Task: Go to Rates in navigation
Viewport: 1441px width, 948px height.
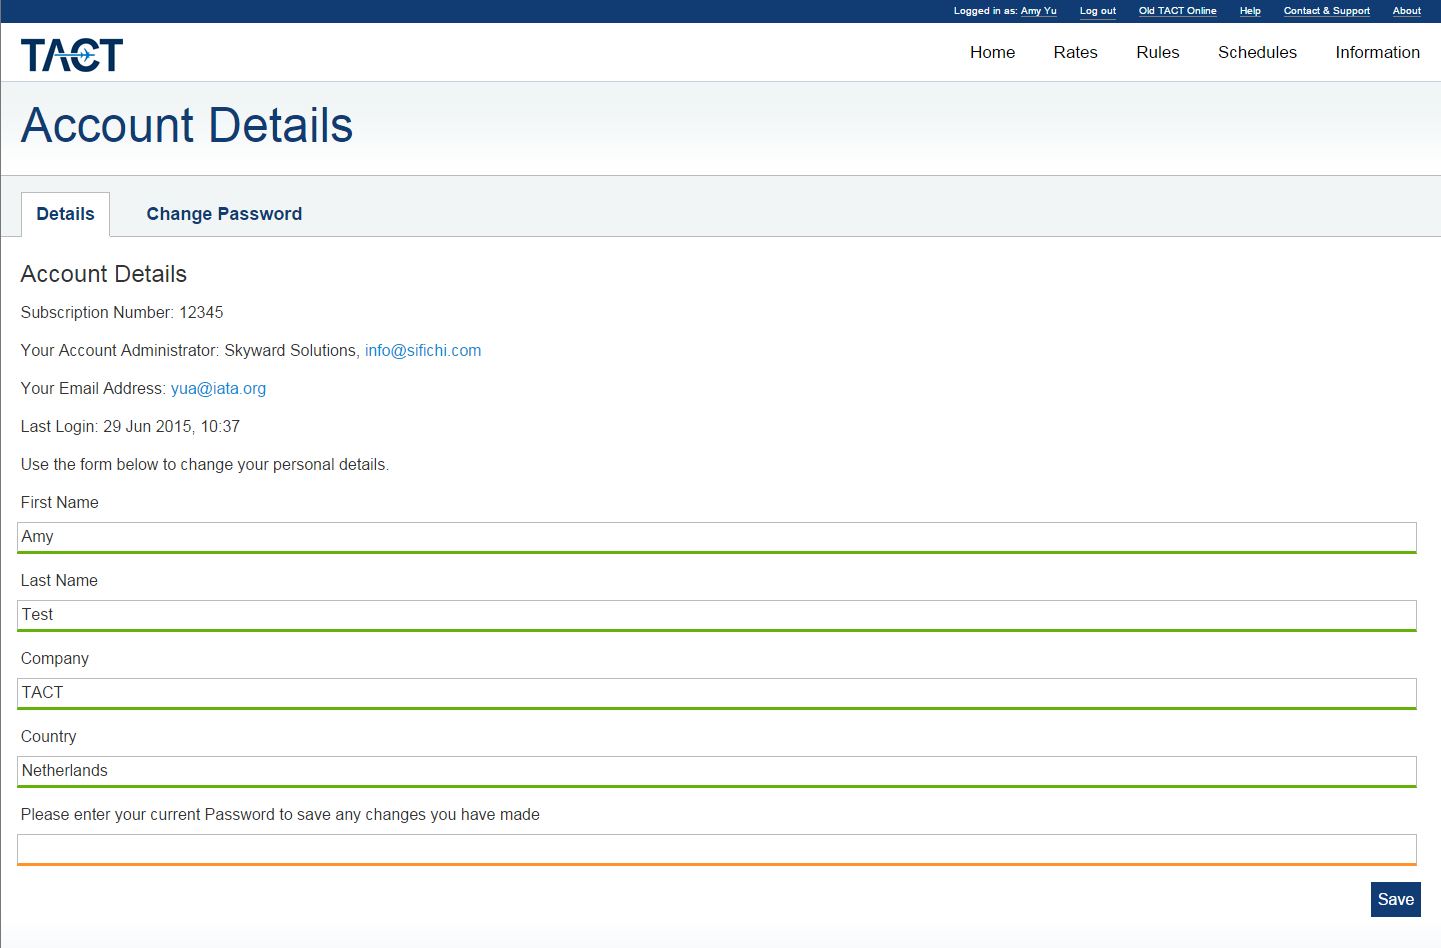Action: pyautogui.click(x=1075, y=53)
